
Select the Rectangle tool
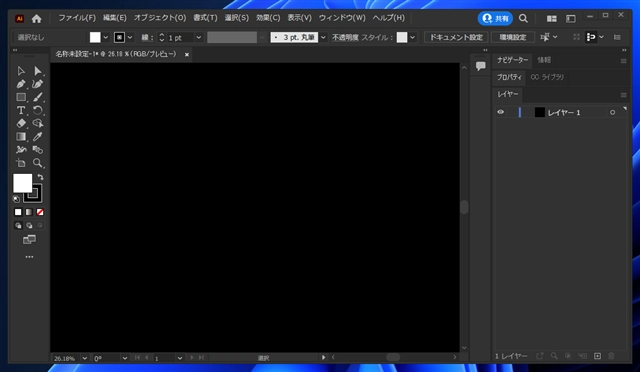pos(21,97)
